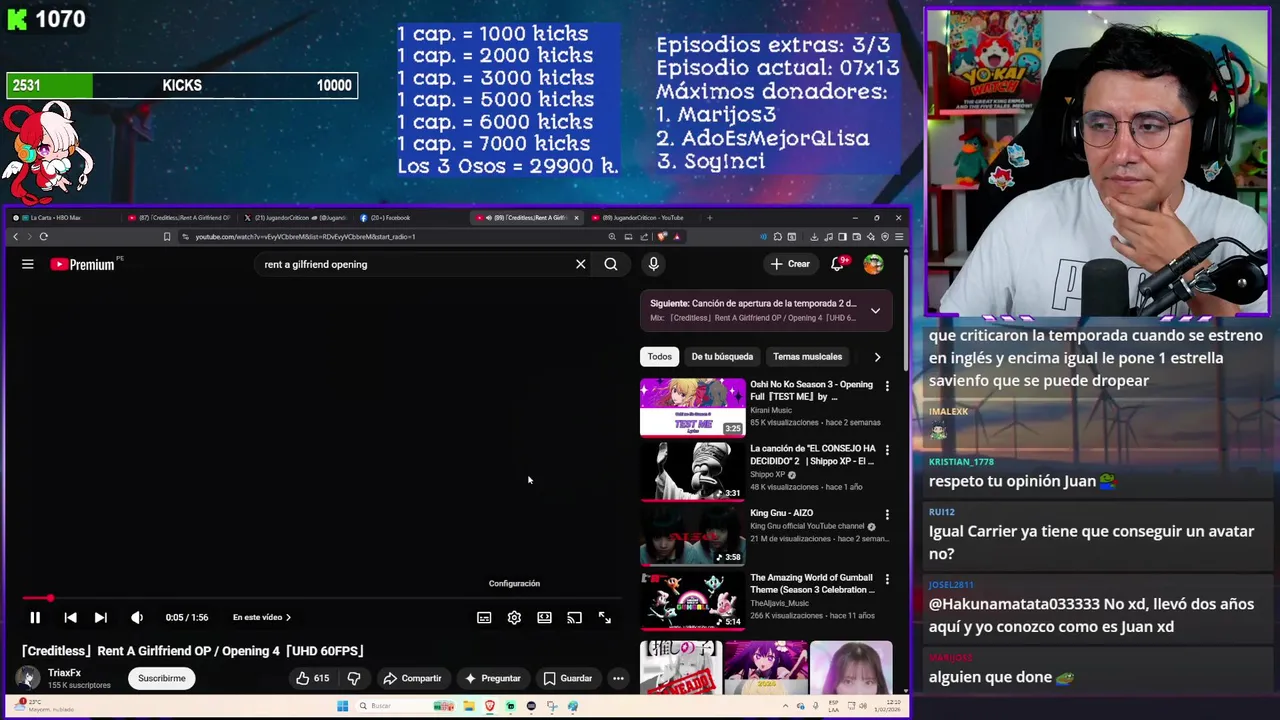The image size is (1280, 720).
Task: Clear the search box text with X
Action: tap(580, 264)
